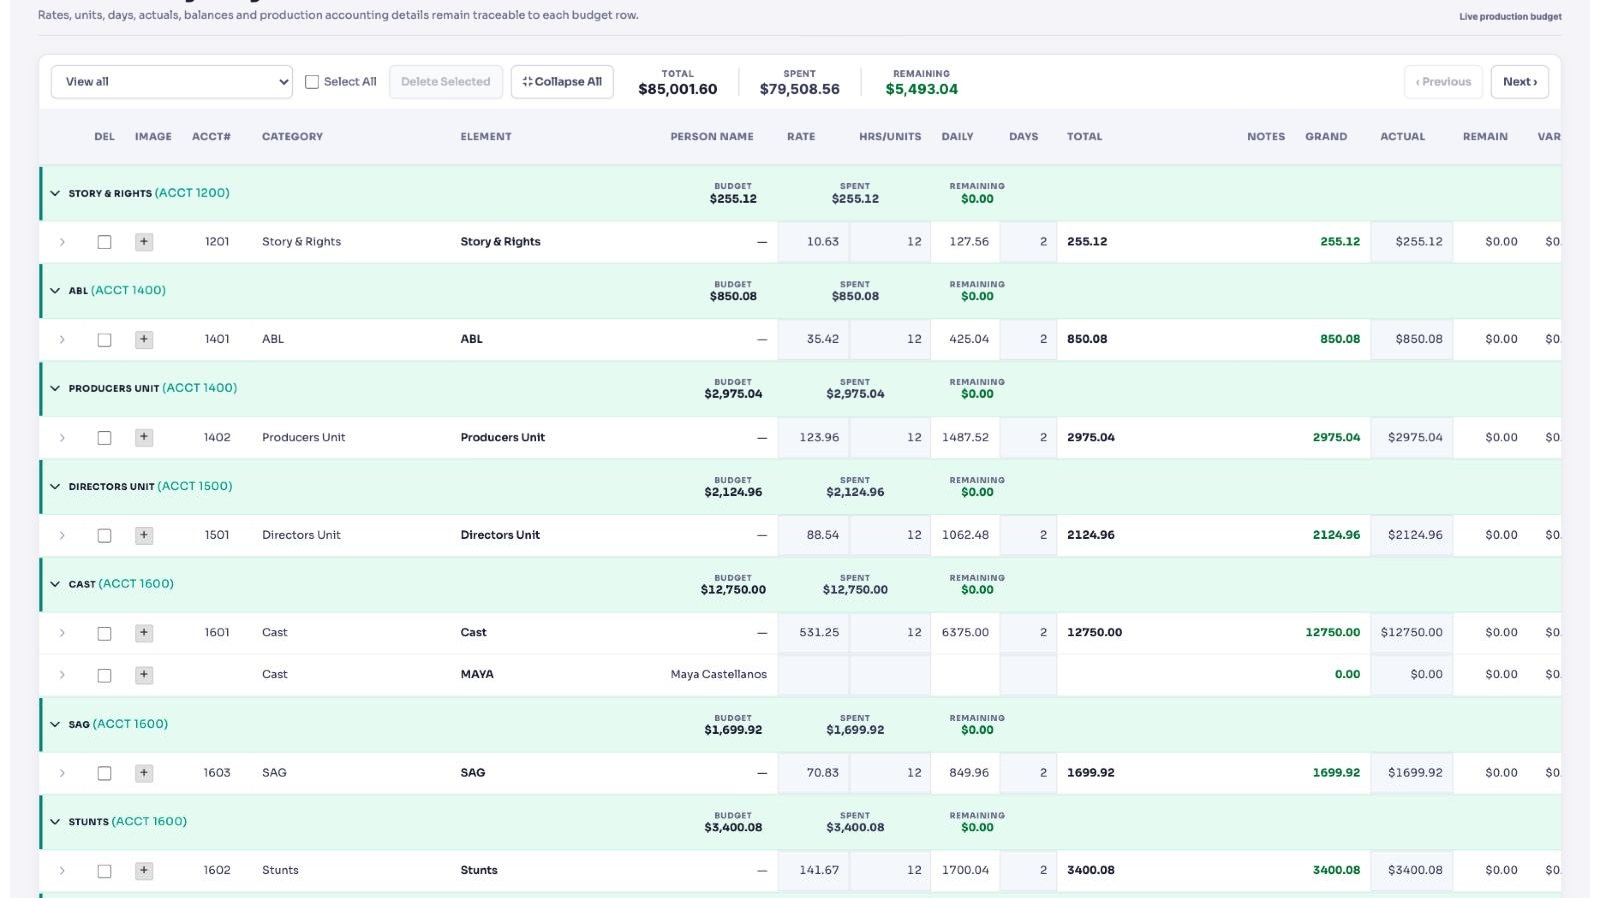Edit the rate field 10.63 for Story & Rights

[813, 242]
